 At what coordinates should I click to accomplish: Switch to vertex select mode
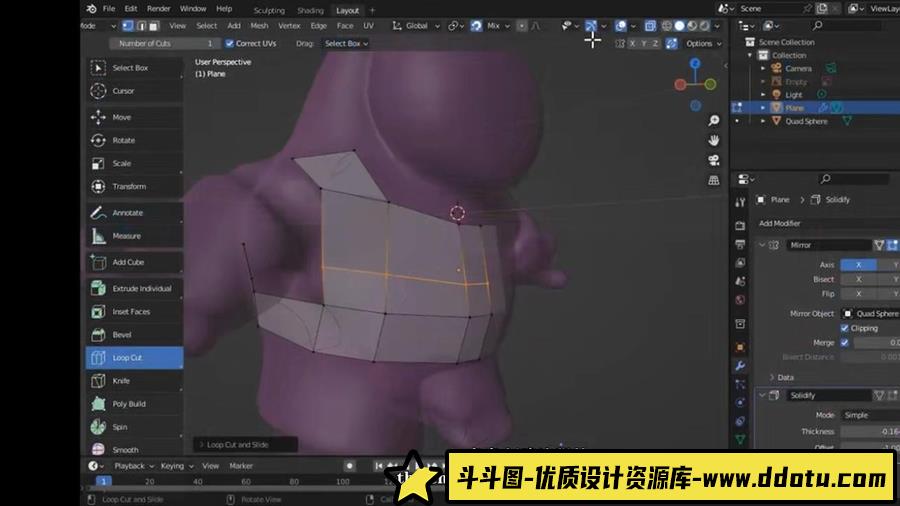pyautogui.click(x=128, y=26)
